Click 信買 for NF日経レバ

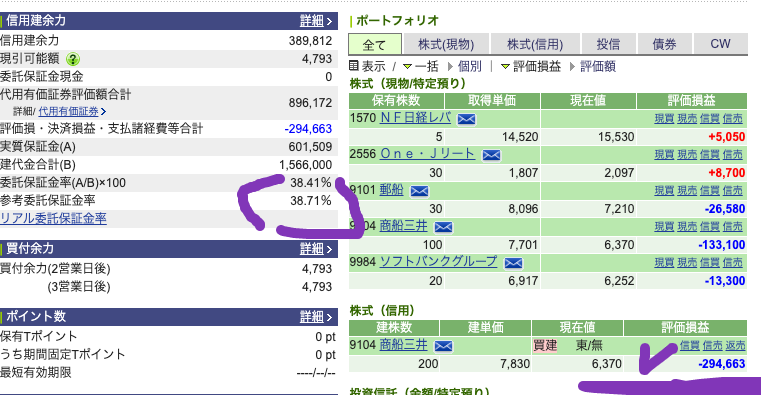[710, 118]
